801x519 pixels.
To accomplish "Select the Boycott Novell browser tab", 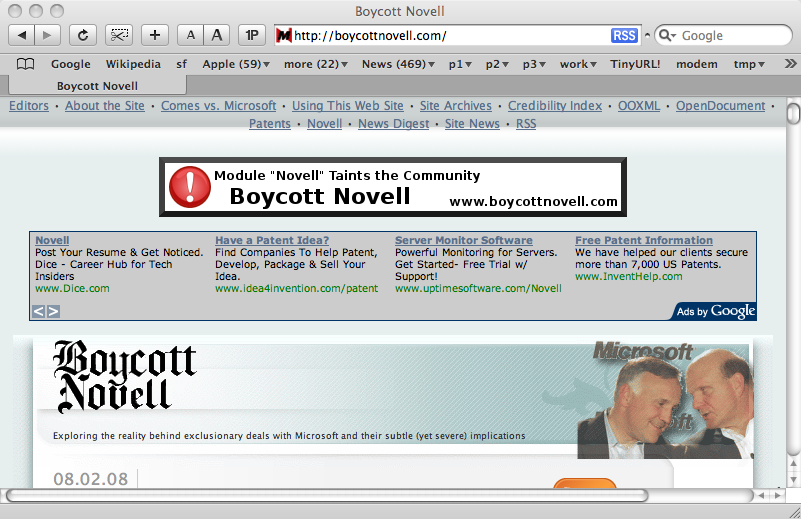I will pos(98,85).
